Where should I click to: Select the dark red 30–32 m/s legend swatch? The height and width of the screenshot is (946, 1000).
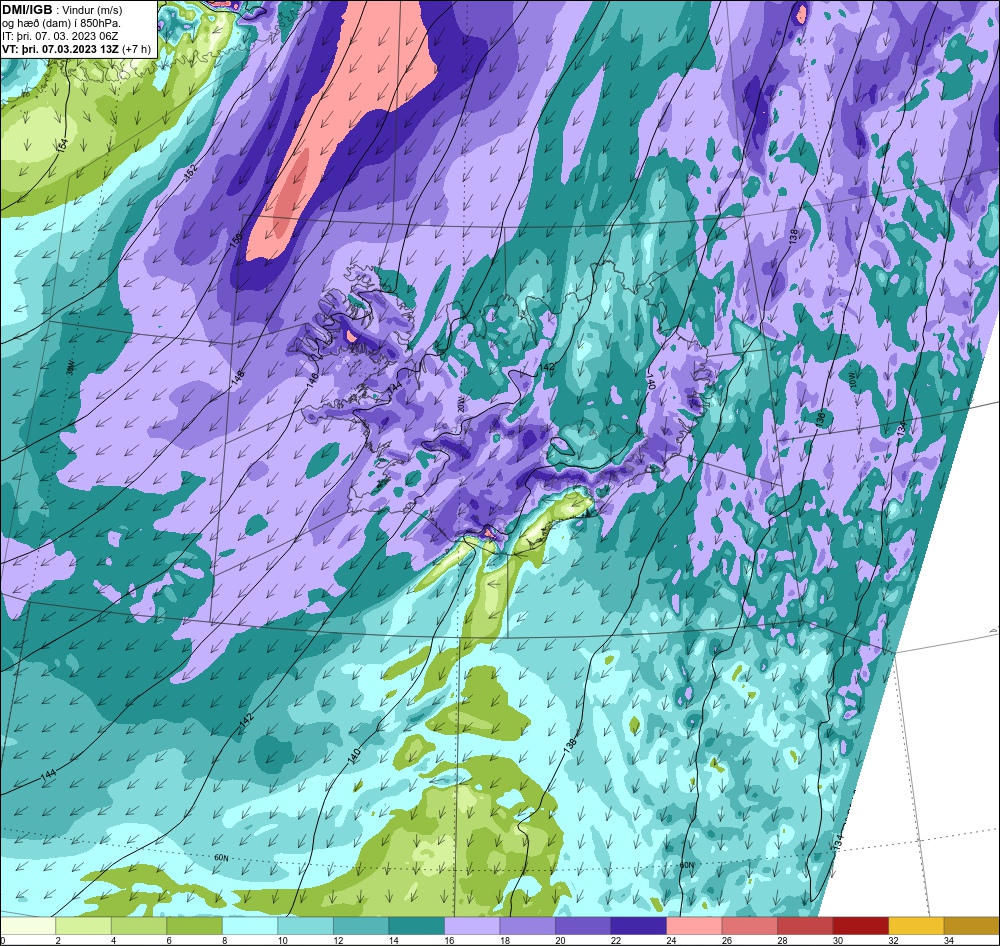(860, 926)
